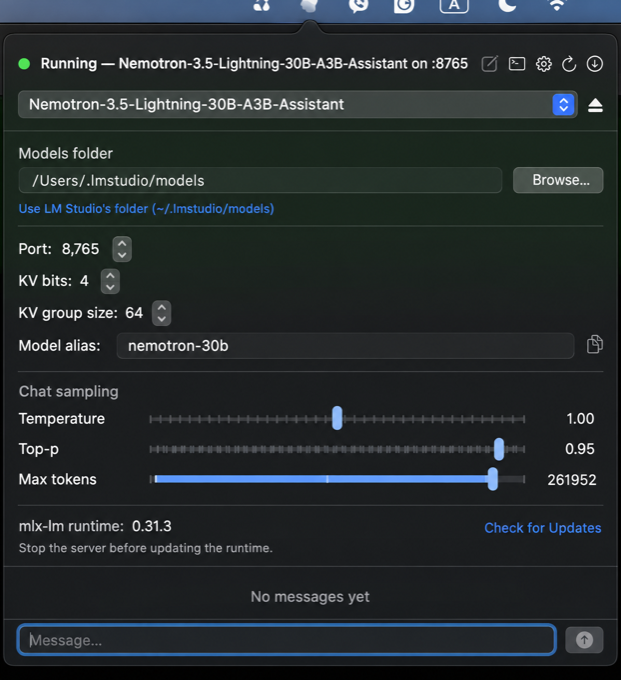This screenshot has width=621, height=680.
Task: Click Top-p value 0.95
Action: (x=579, y=449)
